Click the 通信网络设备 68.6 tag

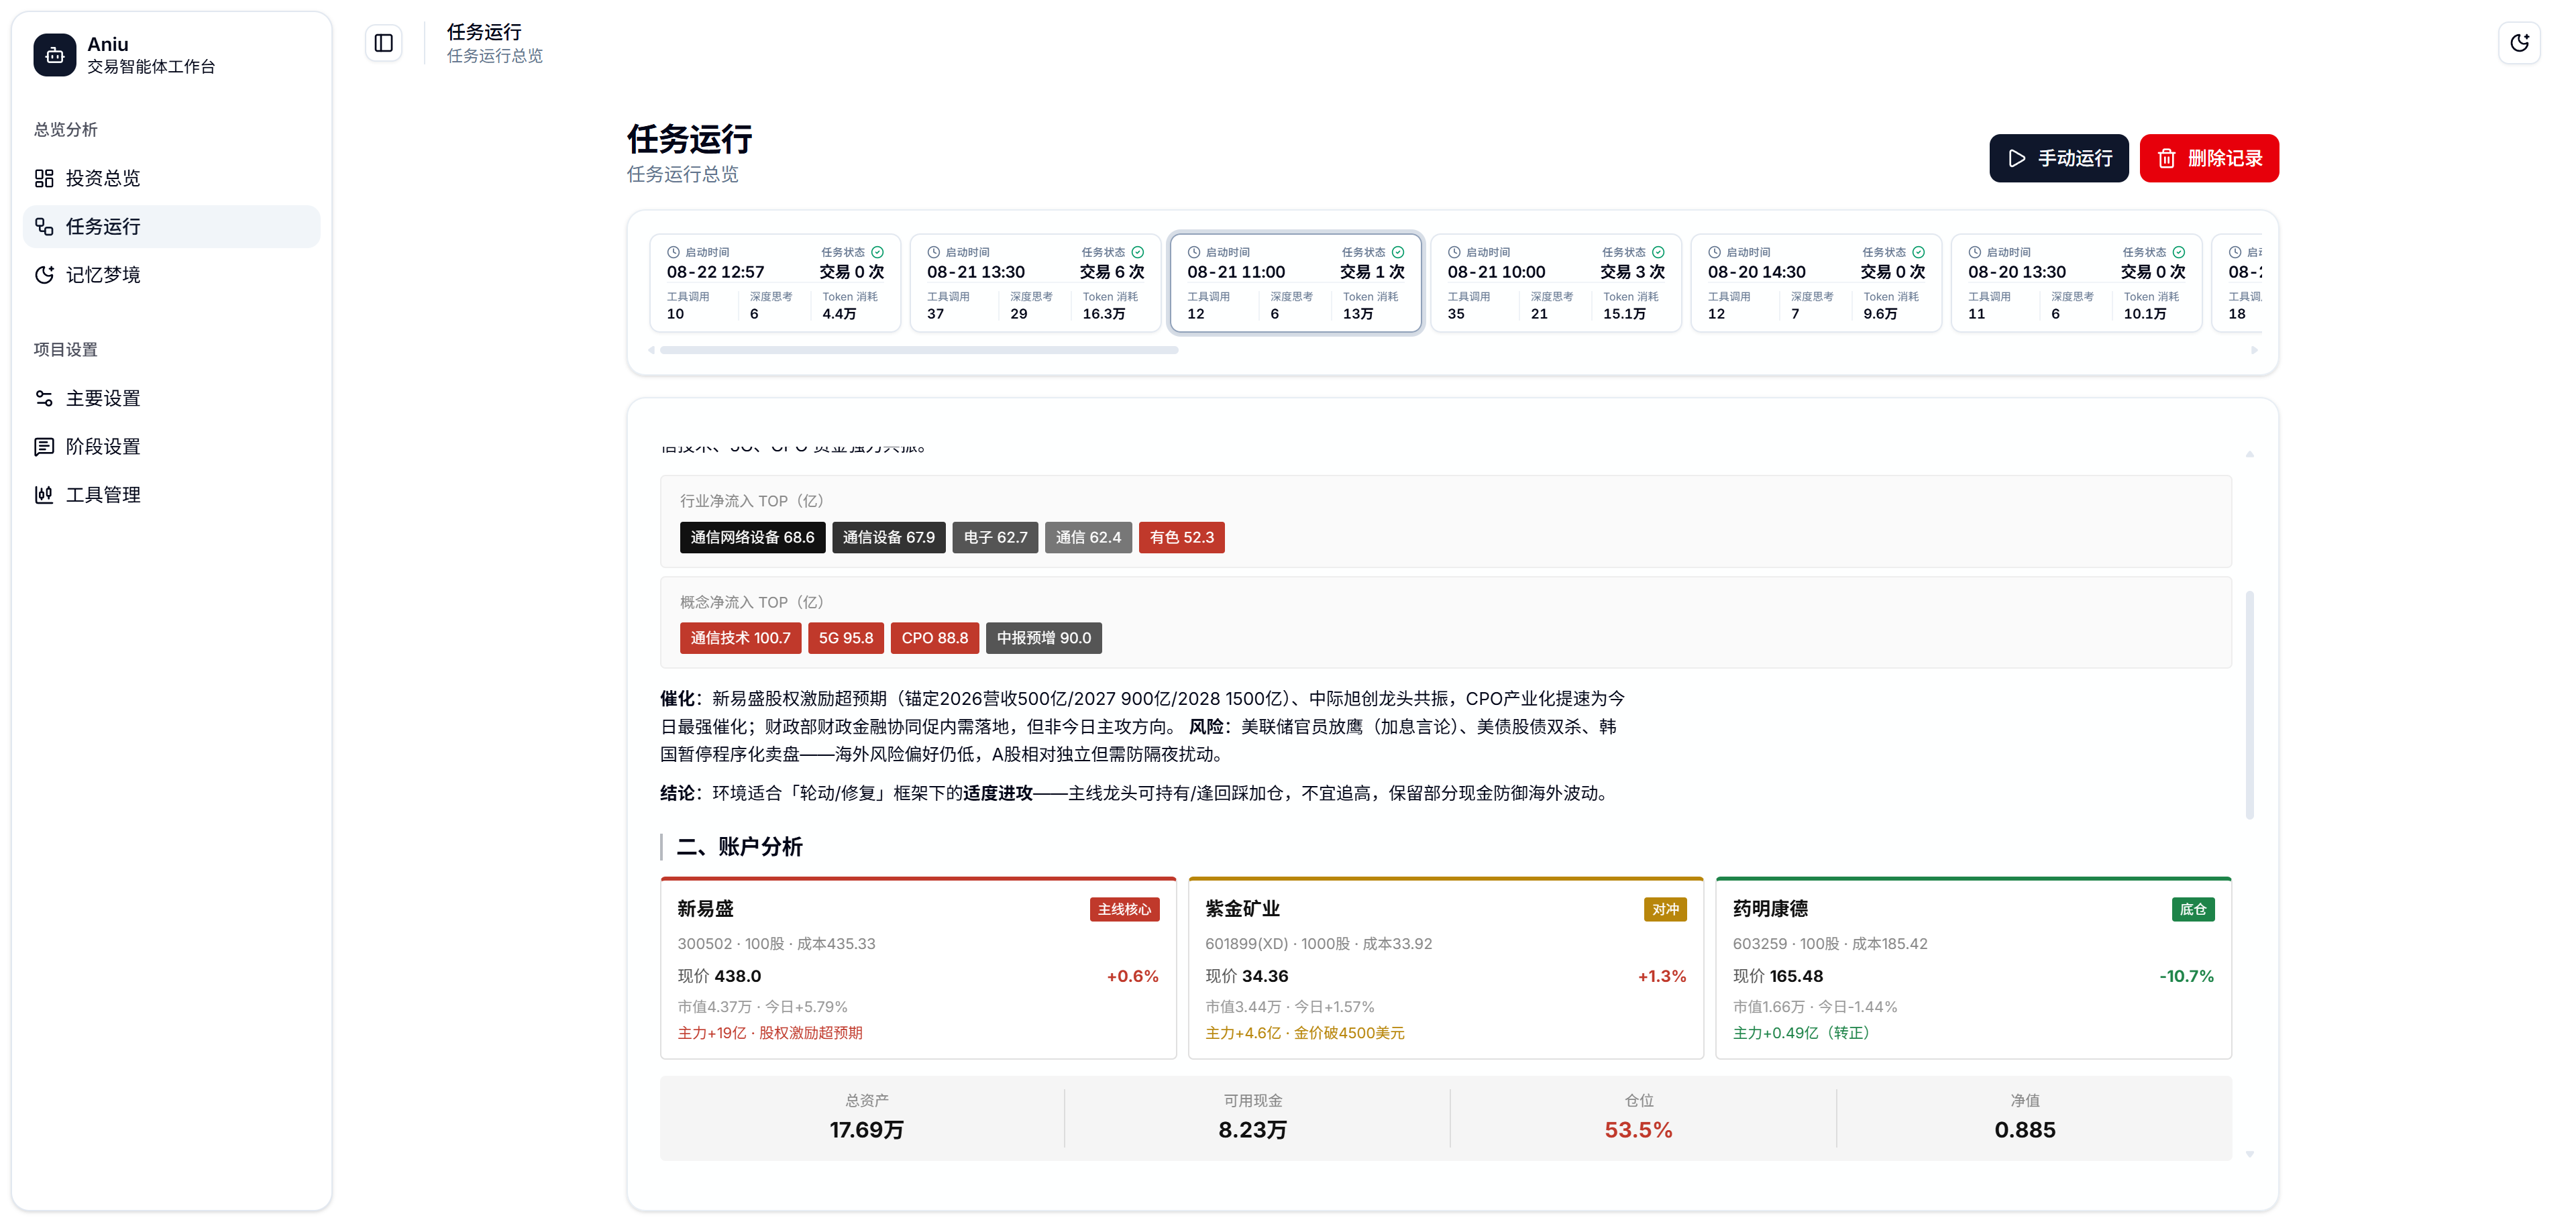[x=752, y=537]
